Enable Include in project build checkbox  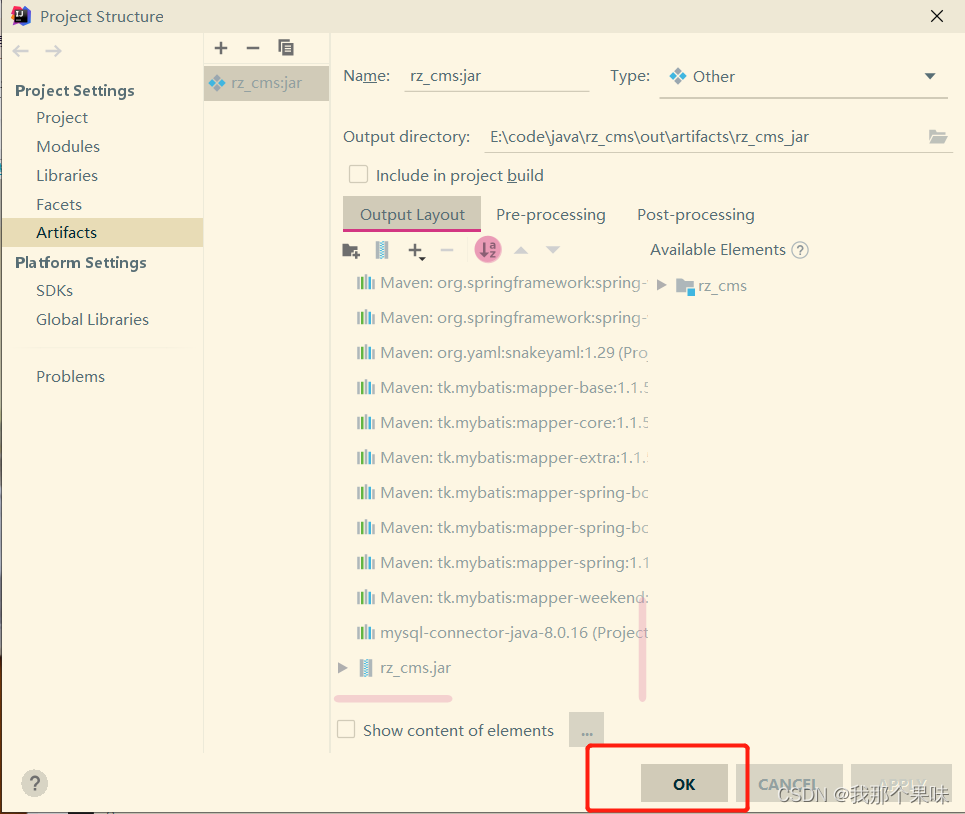tap(358, 175)
